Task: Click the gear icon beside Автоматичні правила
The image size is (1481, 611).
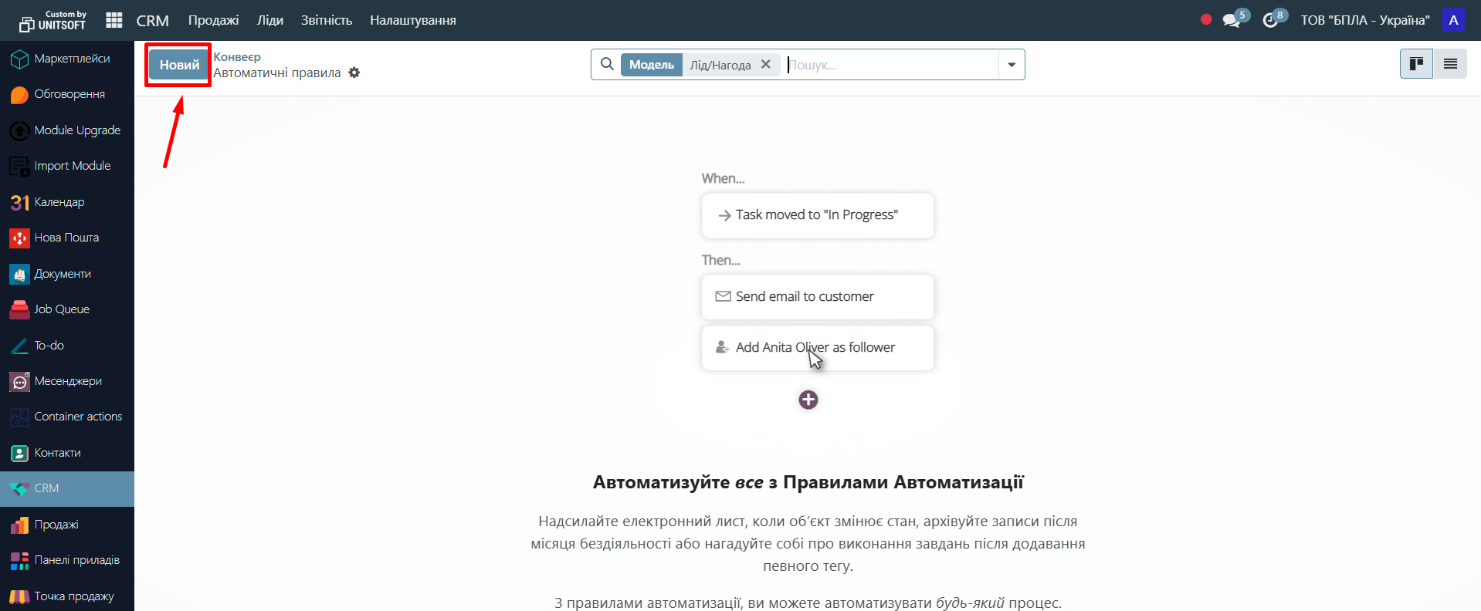Action: point(354,73)
